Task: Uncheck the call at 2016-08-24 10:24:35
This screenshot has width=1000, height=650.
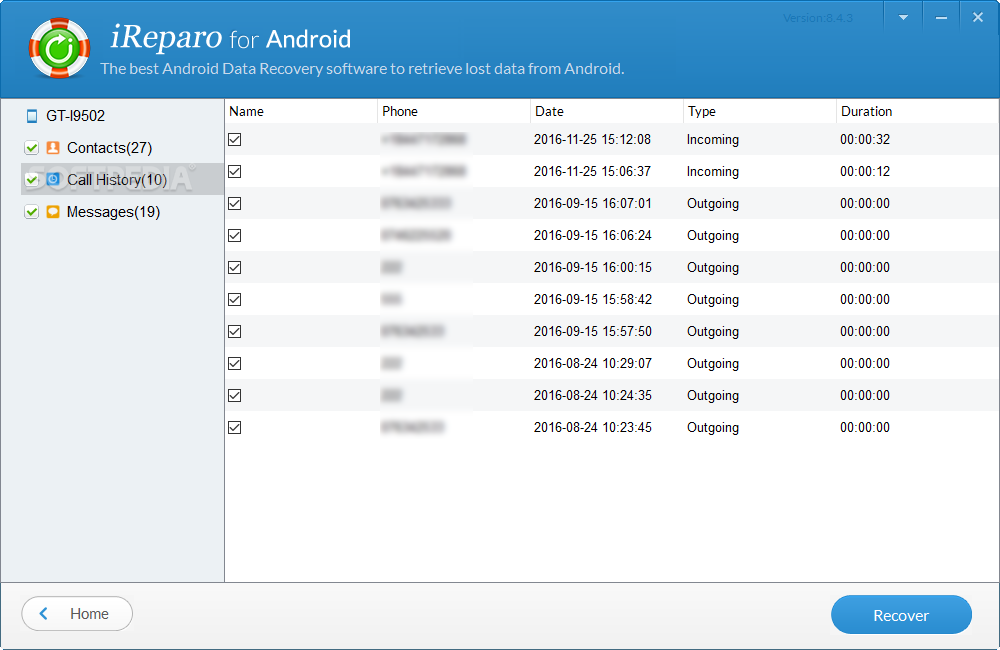Action: [x=235, y=395]
